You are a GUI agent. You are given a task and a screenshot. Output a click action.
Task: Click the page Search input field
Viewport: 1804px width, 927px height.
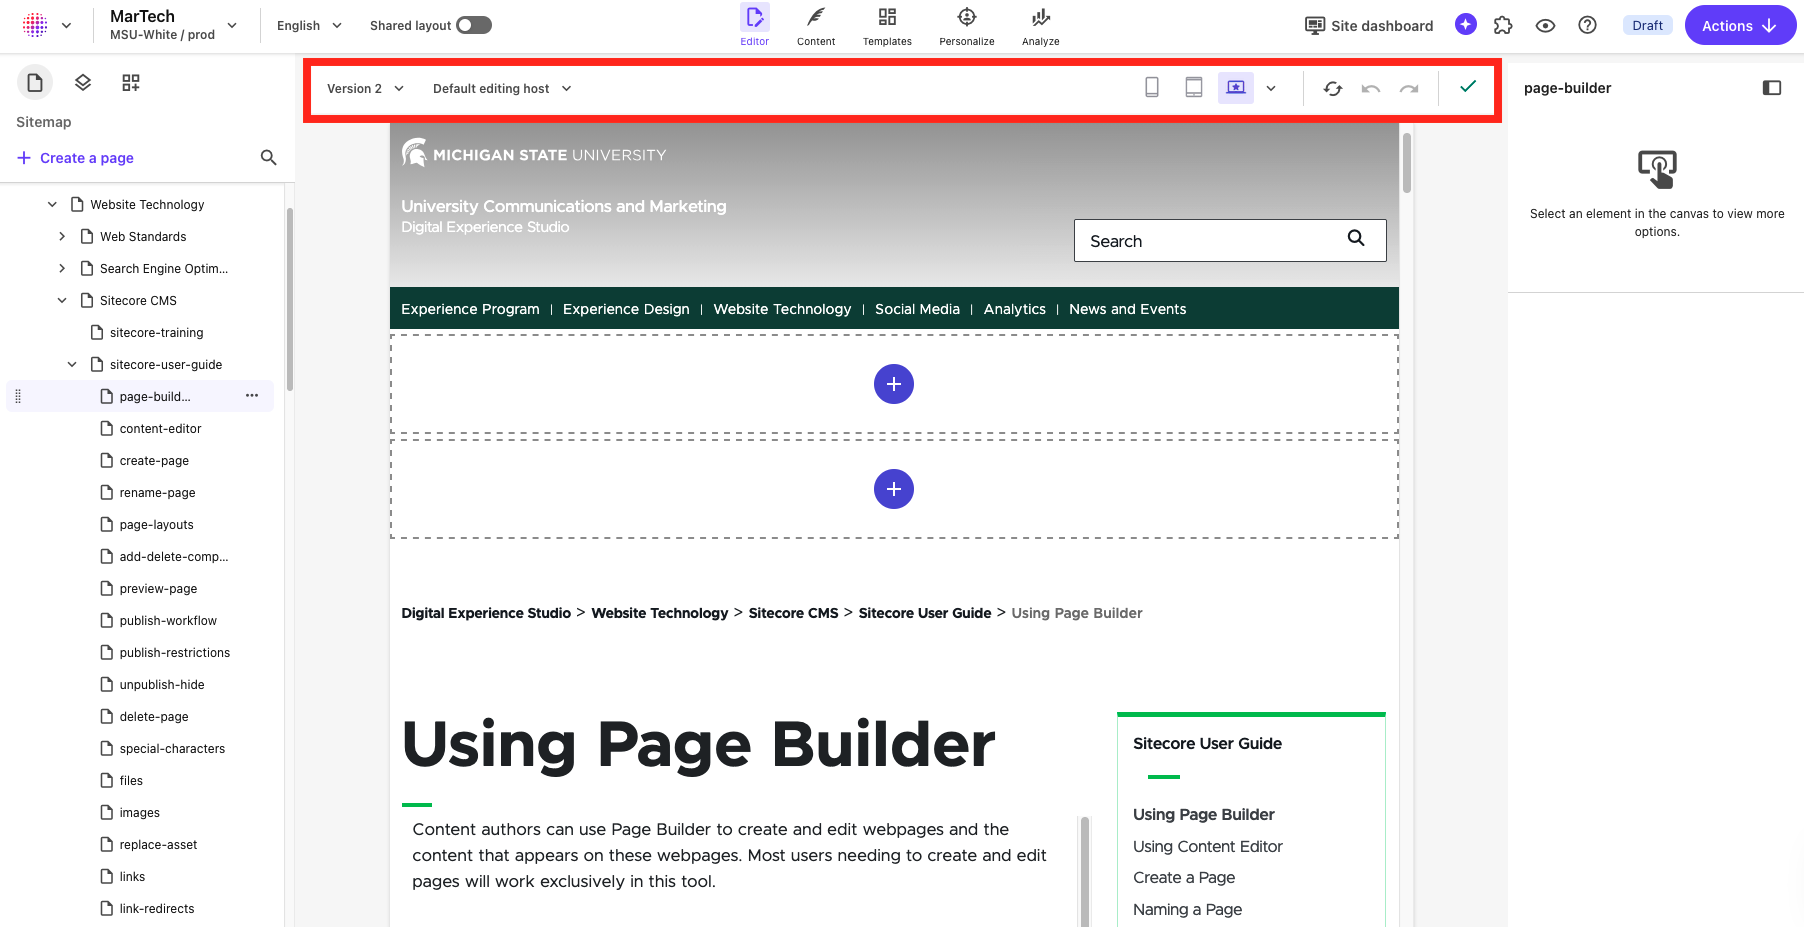[1230, 241]
